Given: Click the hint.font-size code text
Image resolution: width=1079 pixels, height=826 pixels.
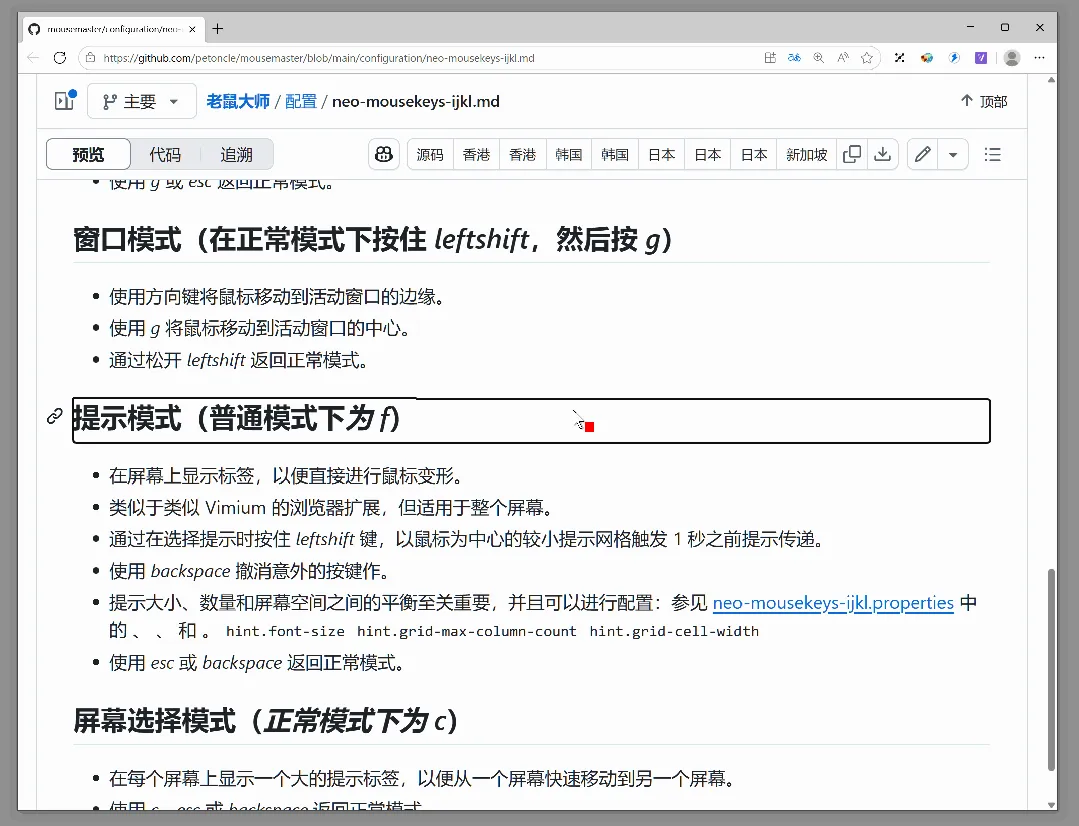Looking at the screenshot, I should pyautogui.click(x=285, y=631).
